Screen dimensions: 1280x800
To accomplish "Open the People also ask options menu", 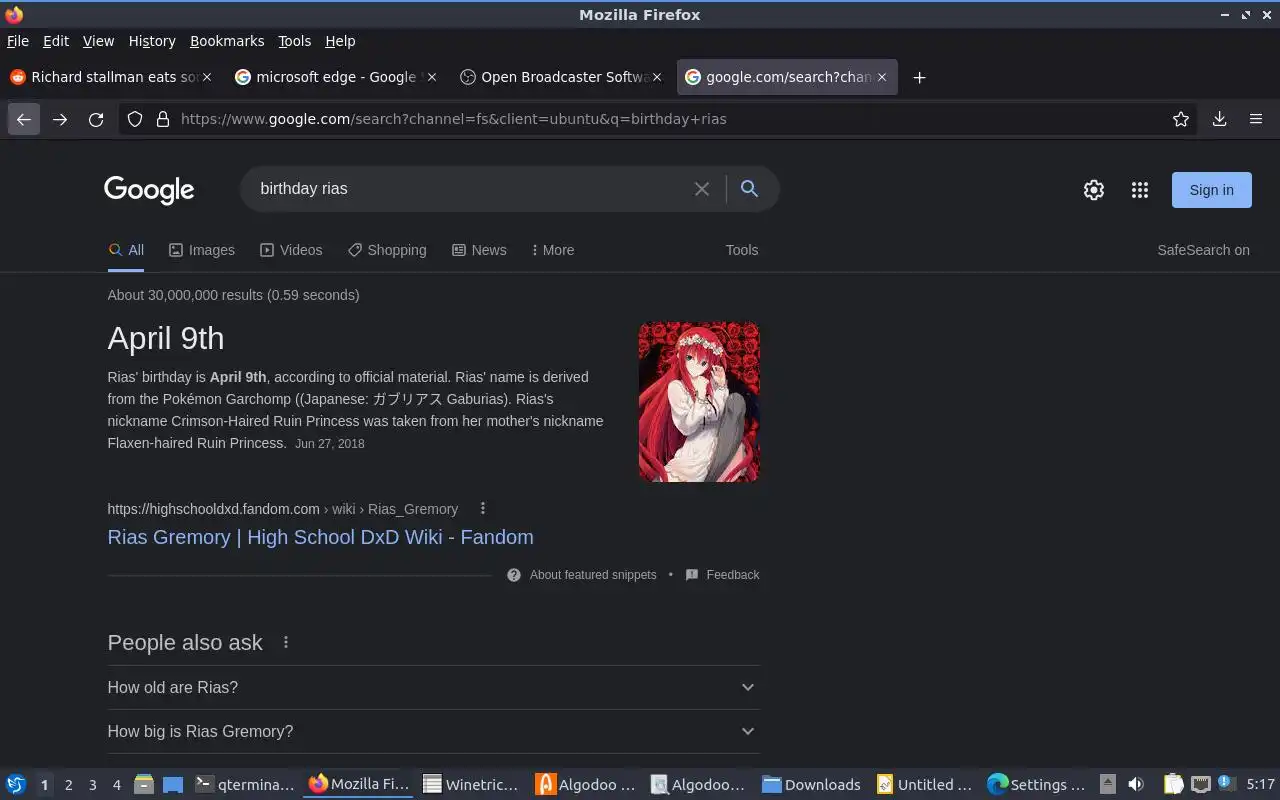I will point(286,642).
